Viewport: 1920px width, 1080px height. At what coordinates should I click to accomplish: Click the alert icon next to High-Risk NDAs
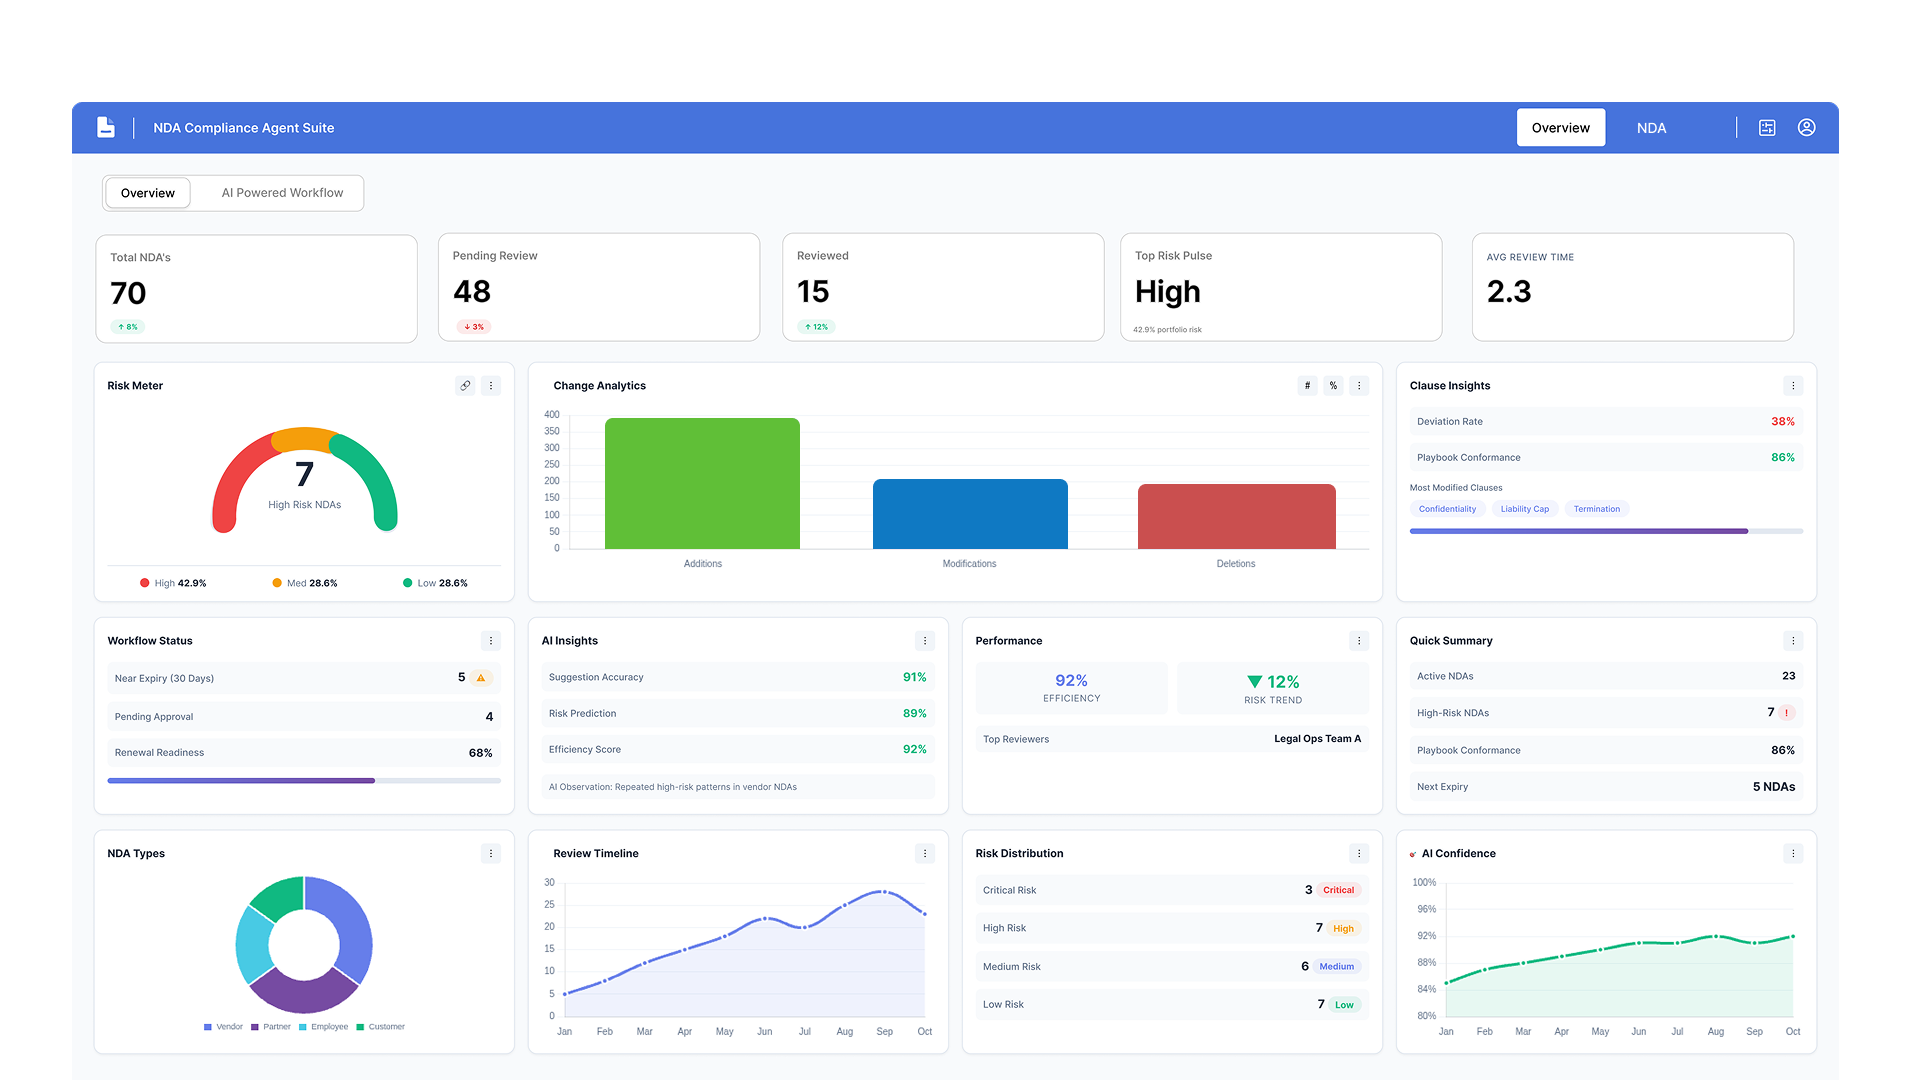tap(1787, 713)
